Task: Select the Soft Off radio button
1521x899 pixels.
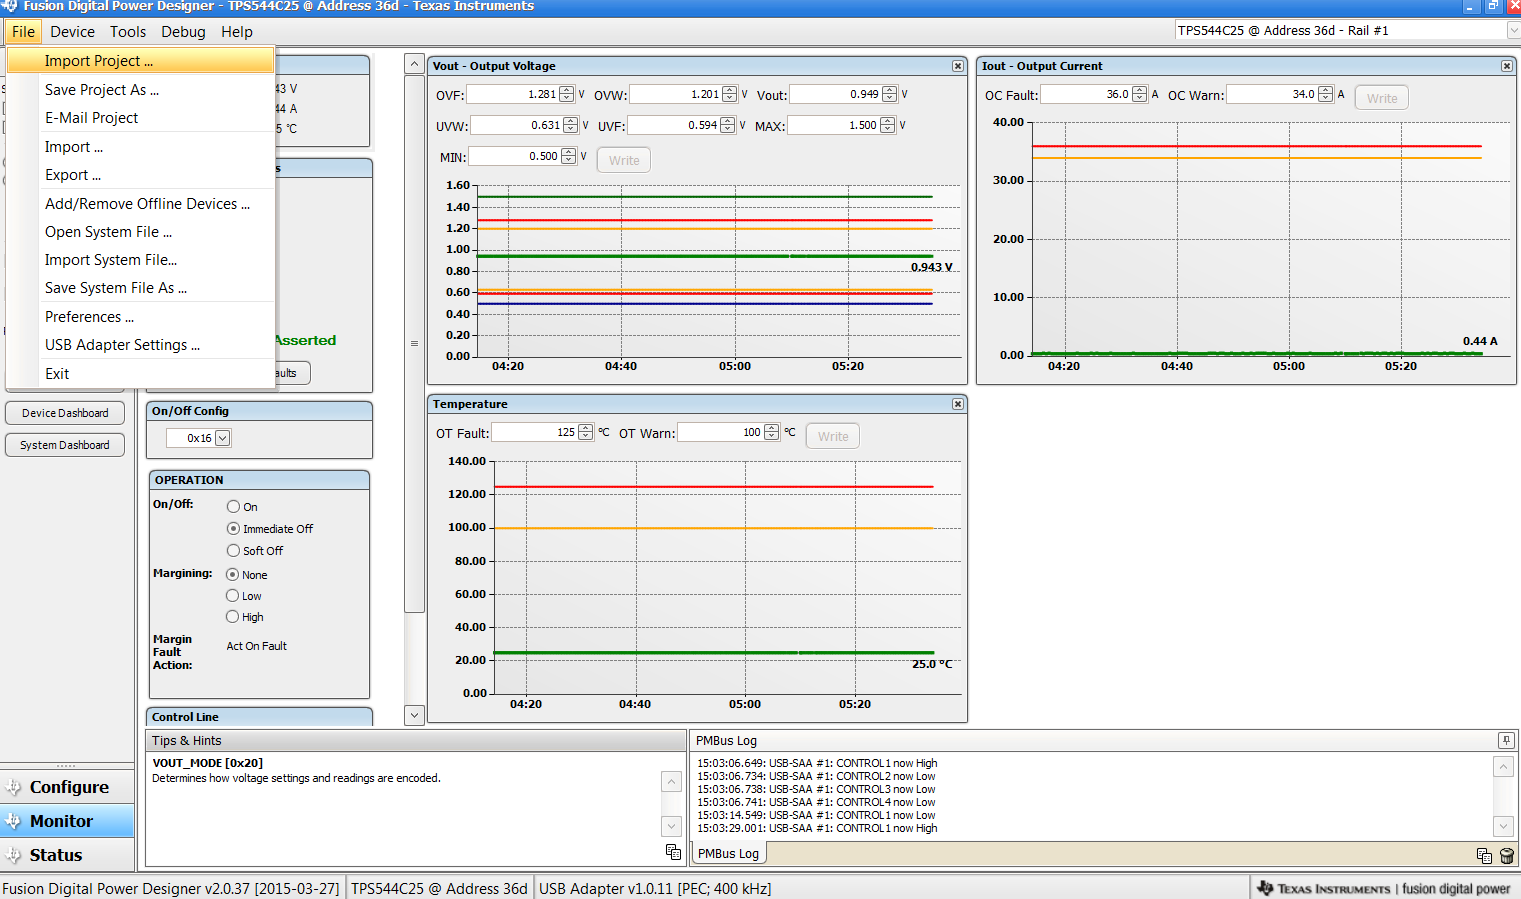Action: 231,550
